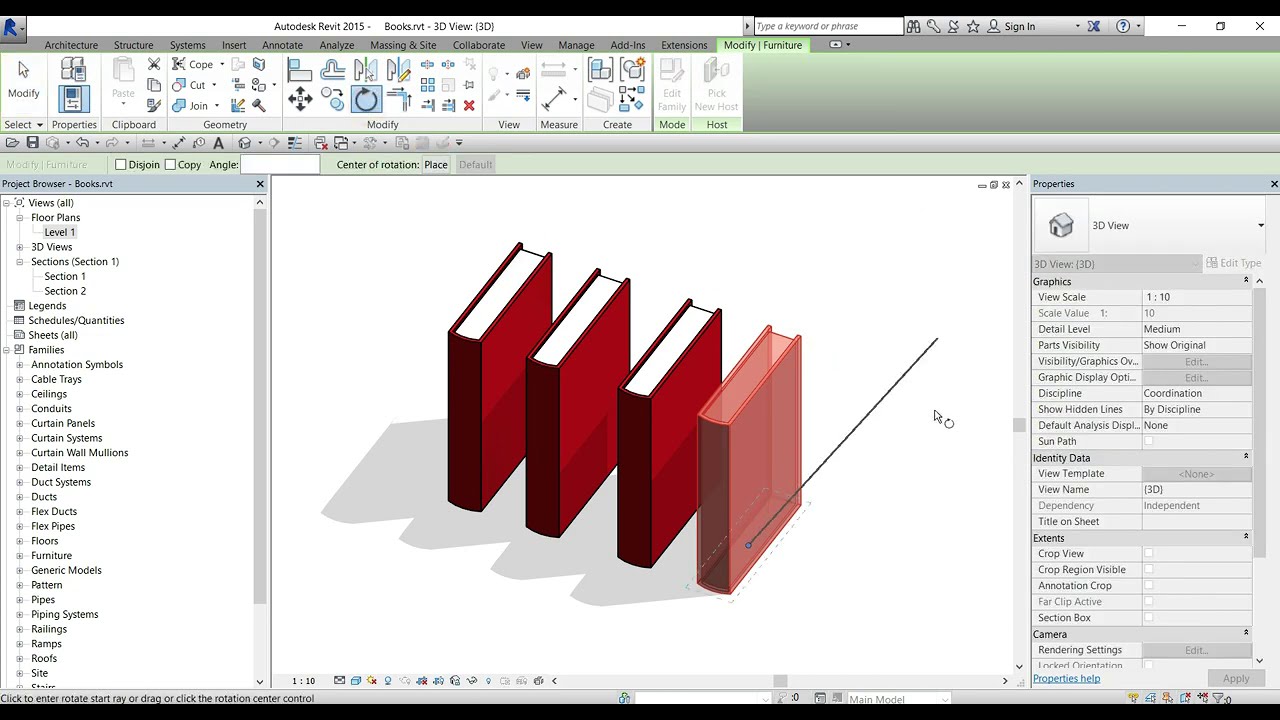This screenshot has height=720, width=1280.
Task: Open the Select panel dropdown
Action: (23, 125)
